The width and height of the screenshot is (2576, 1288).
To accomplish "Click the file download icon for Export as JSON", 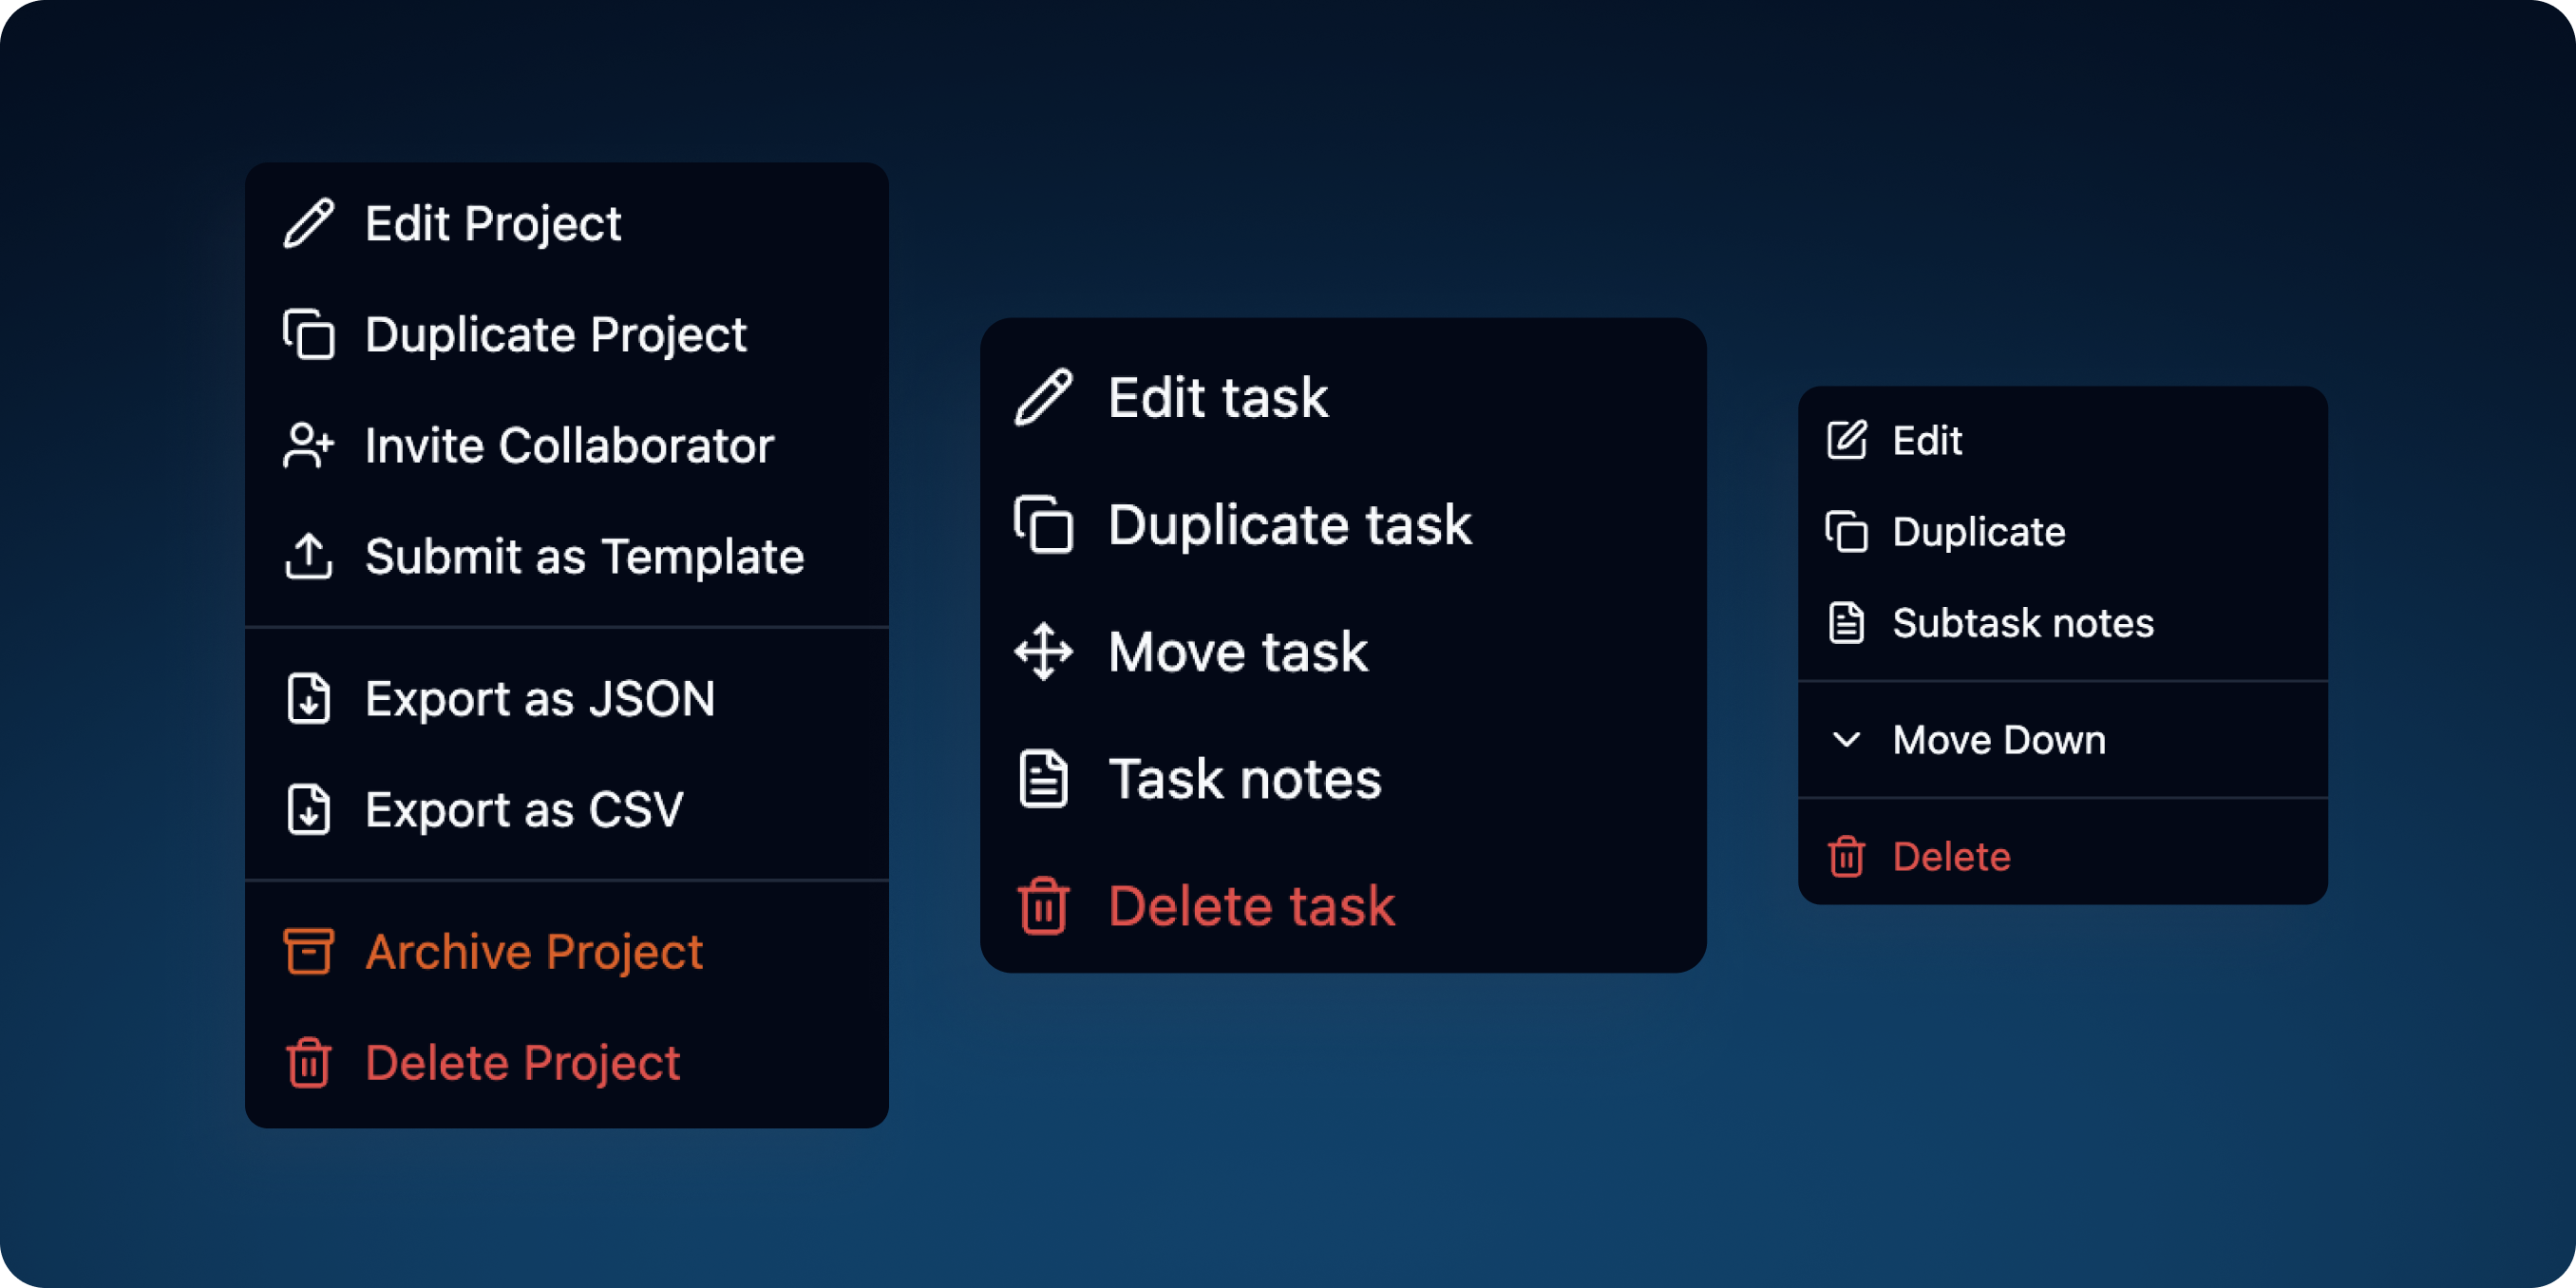I will click(x=308, y=698).
